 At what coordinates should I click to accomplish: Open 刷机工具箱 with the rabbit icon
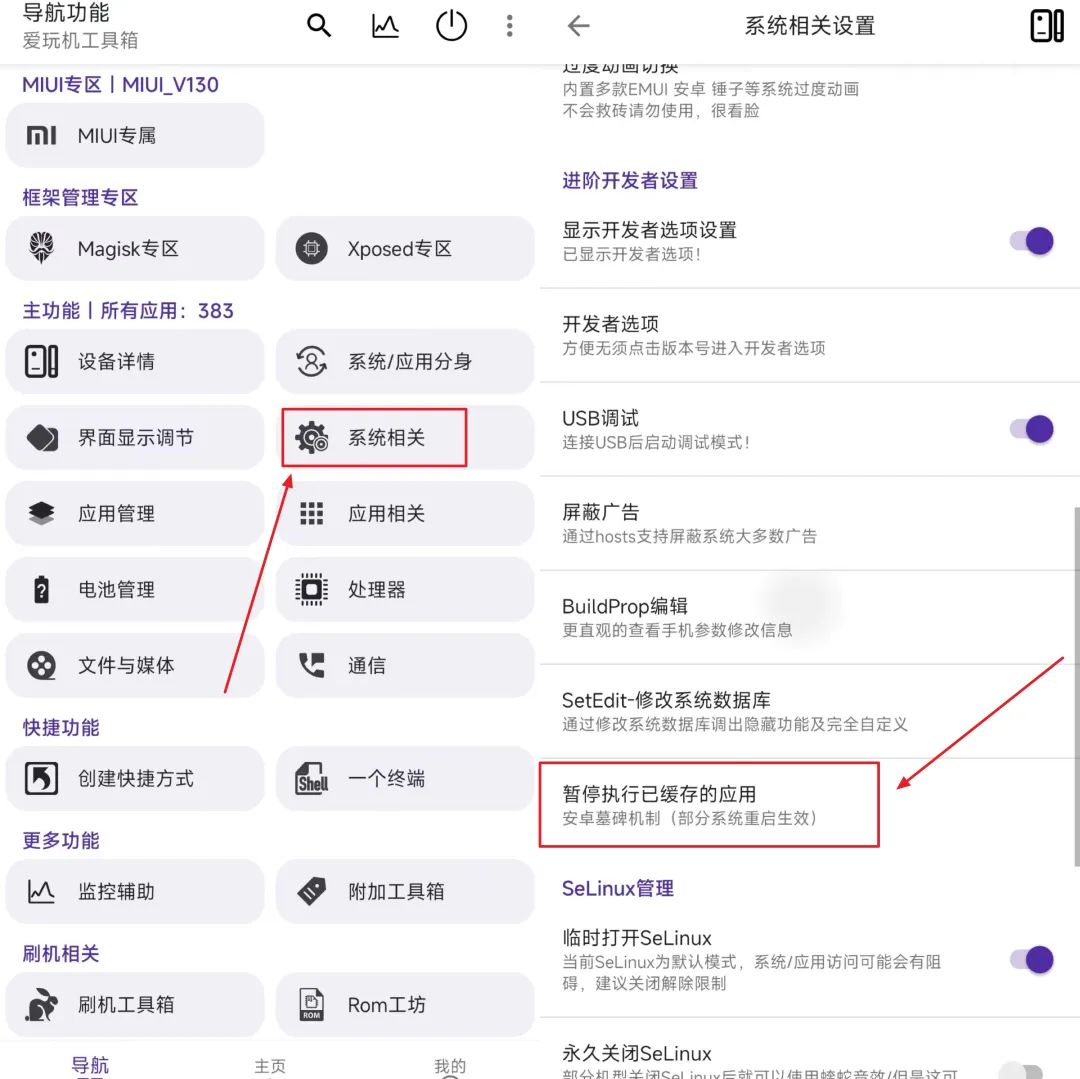(40, 1004)
